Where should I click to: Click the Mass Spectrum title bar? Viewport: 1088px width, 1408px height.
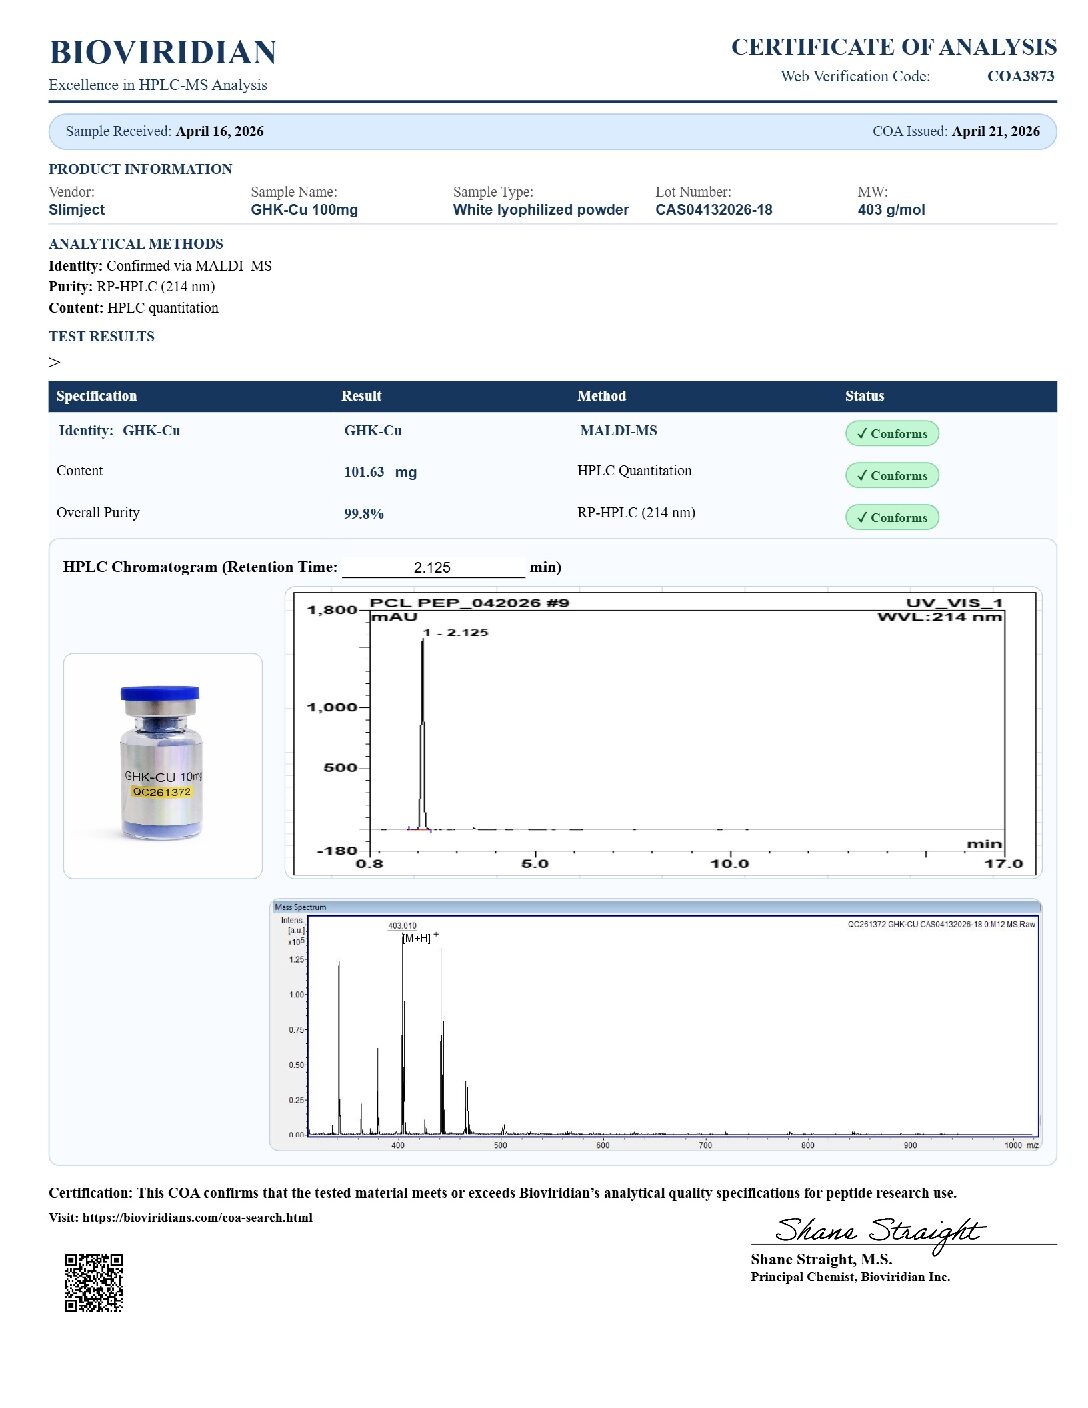click(x=656, y=907)
